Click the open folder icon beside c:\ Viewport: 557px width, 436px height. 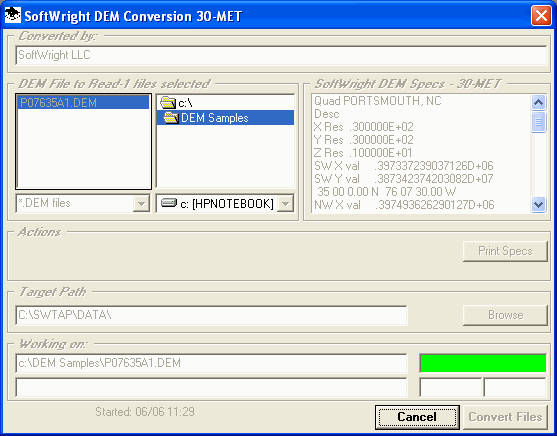[168, 103]
